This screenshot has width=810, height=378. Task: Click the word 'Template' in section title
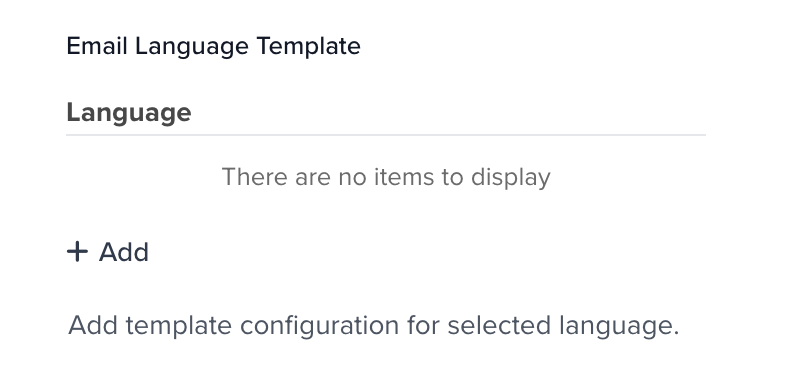click(308, 46)
